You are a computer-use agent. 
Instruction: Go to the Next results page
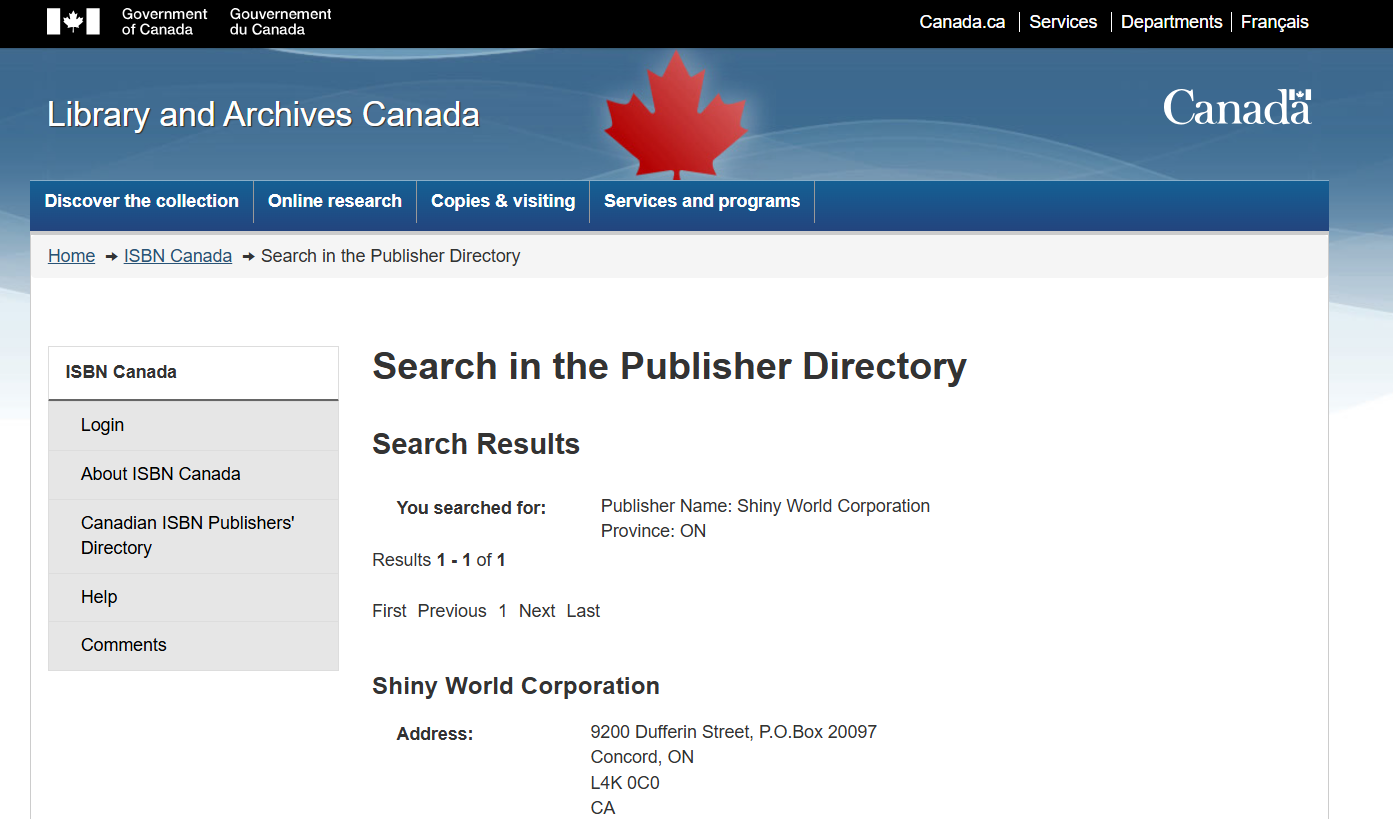coord(537,610)
